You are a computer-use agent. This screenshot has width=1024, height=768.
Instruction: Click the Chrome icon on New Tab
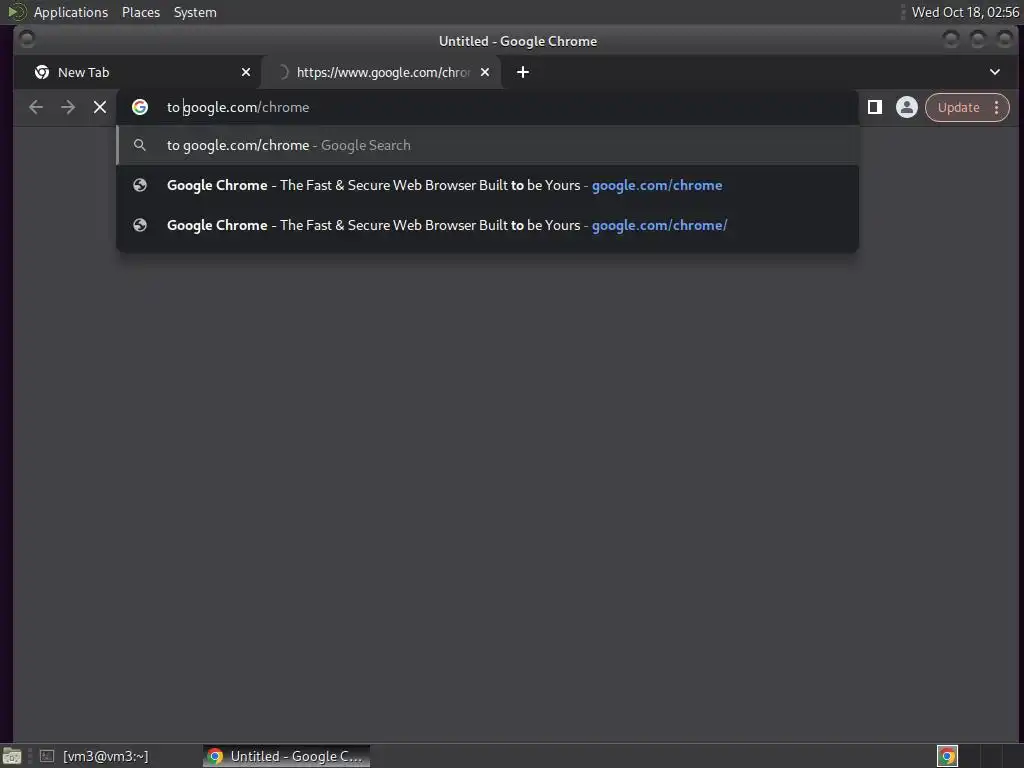pyautogui.click(x=42, y=72)
